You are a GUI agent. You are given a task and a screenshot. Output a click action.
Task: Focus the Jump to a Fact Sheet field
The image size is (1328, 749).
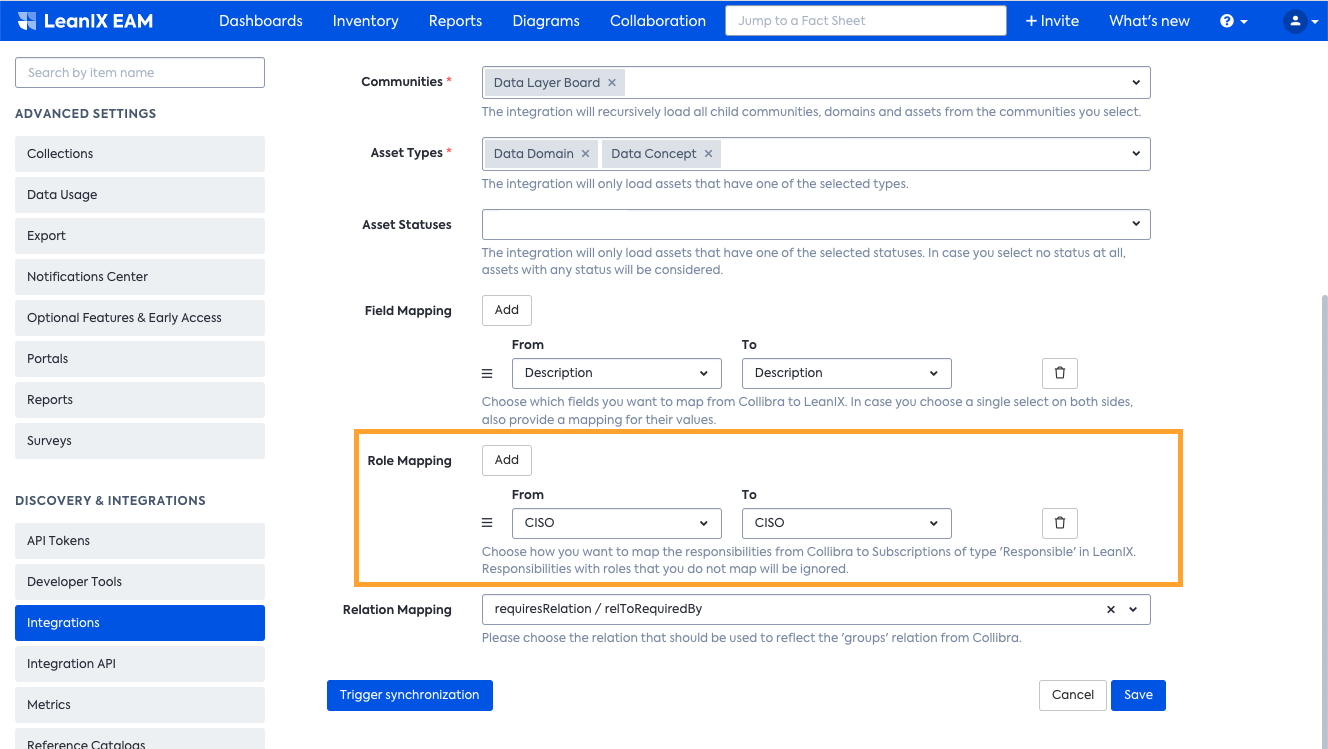coord(866,21)
